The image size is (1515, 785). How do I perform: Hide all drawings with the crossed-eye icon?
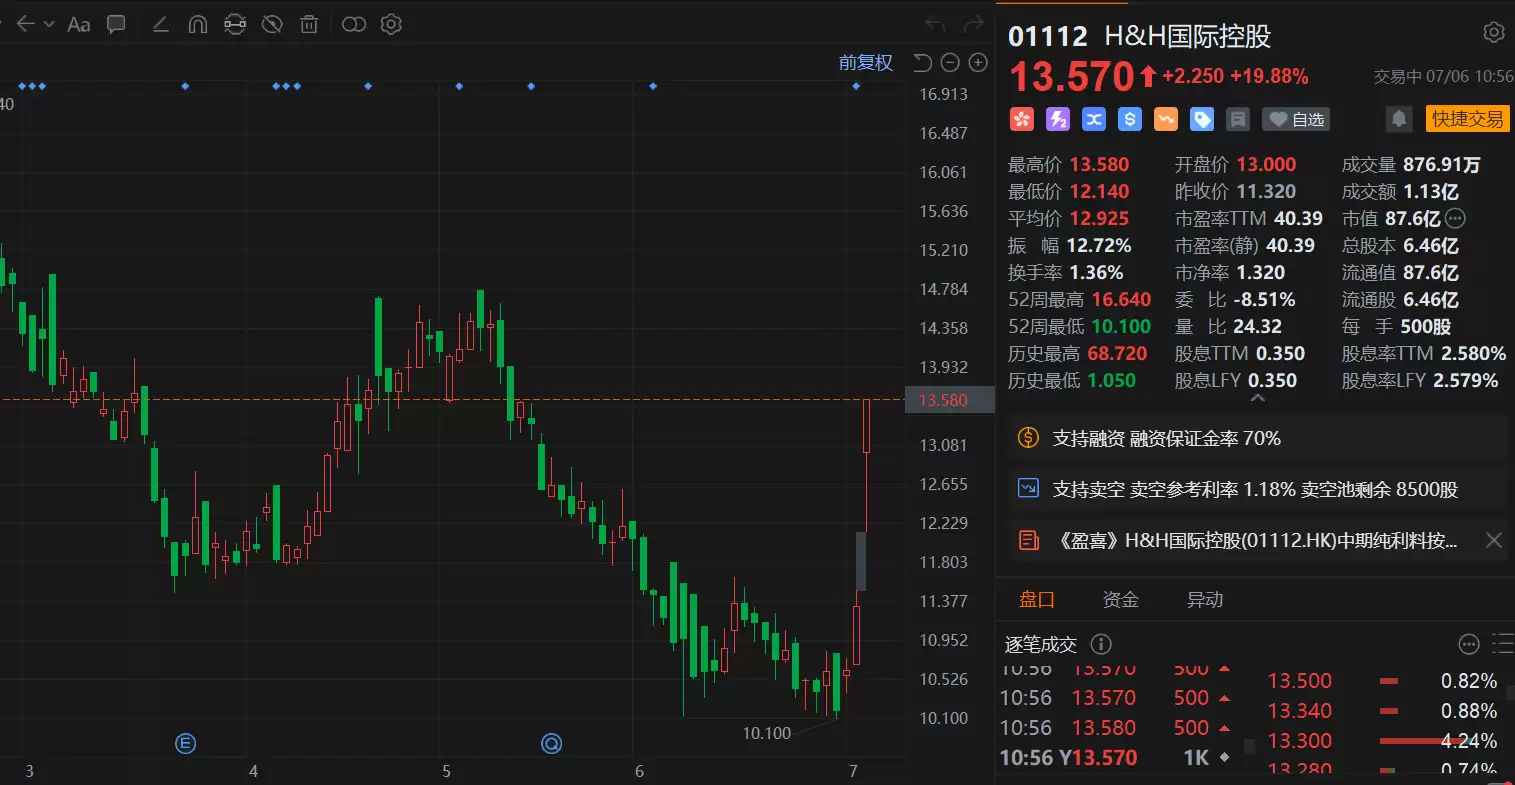(272, 24)
